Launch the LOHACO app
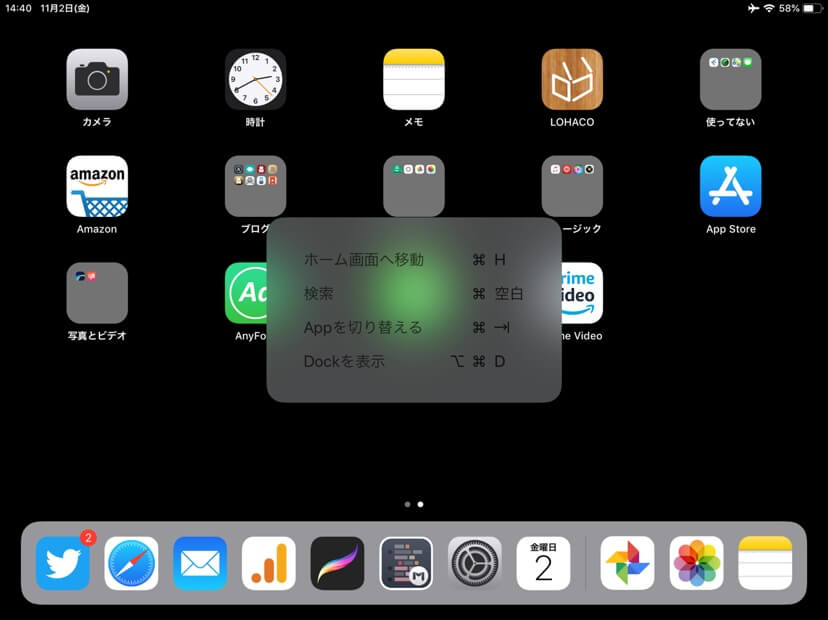 [572, 79]
